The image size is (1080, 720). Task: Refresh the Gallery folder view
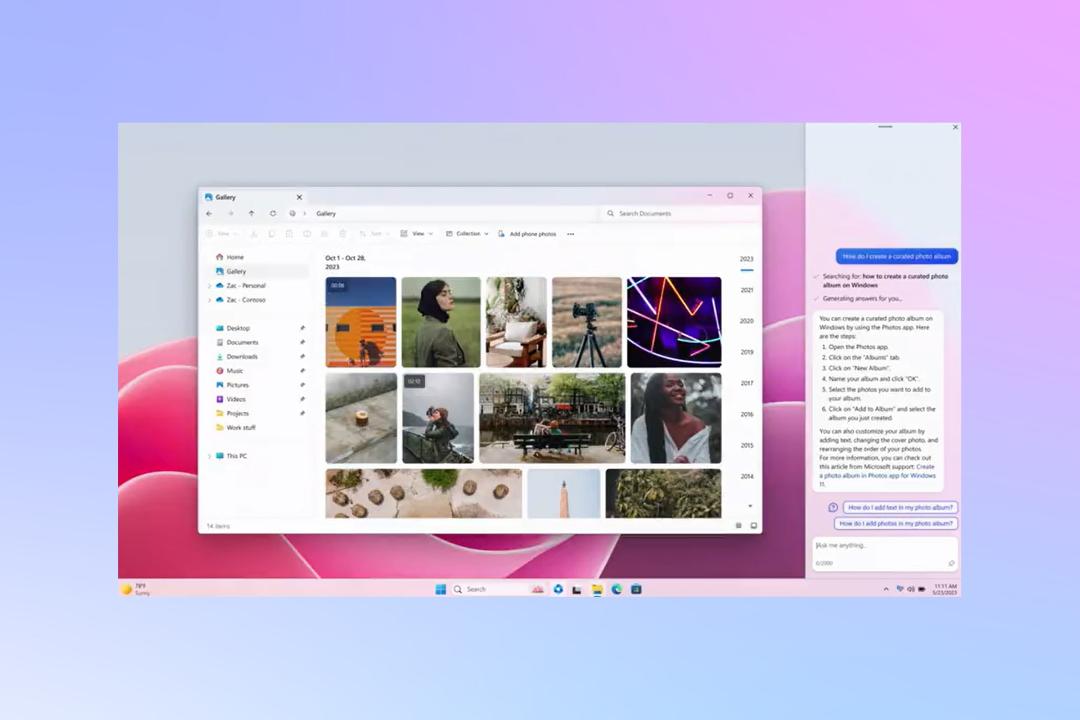[273, 214]
